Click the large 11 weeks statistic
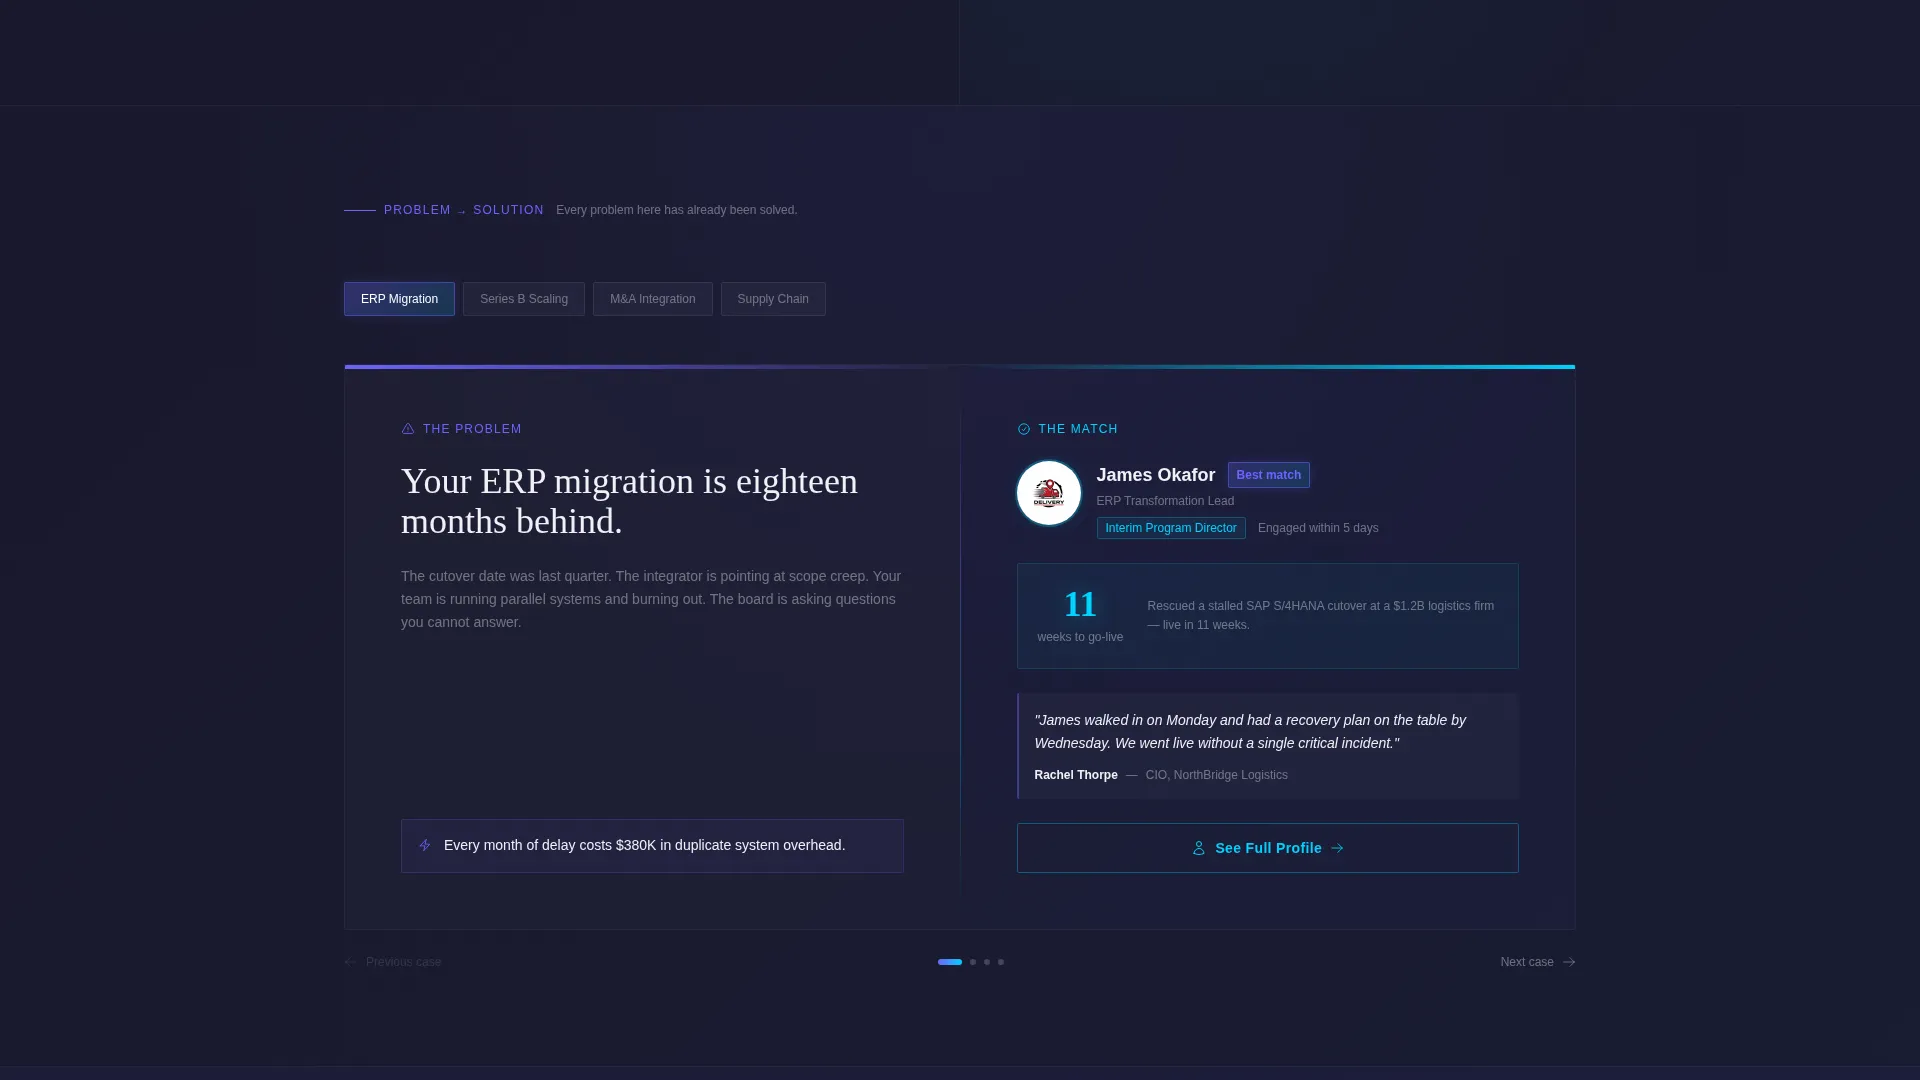Viewport: 1920px width, 1080px height. click(1080, 604)
